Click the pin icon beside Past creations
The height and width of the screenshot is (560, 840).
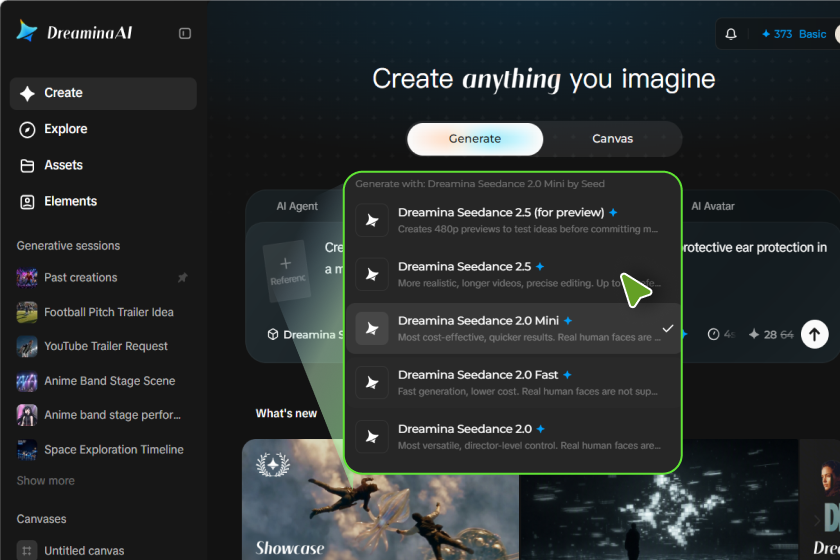pos(183,278)
